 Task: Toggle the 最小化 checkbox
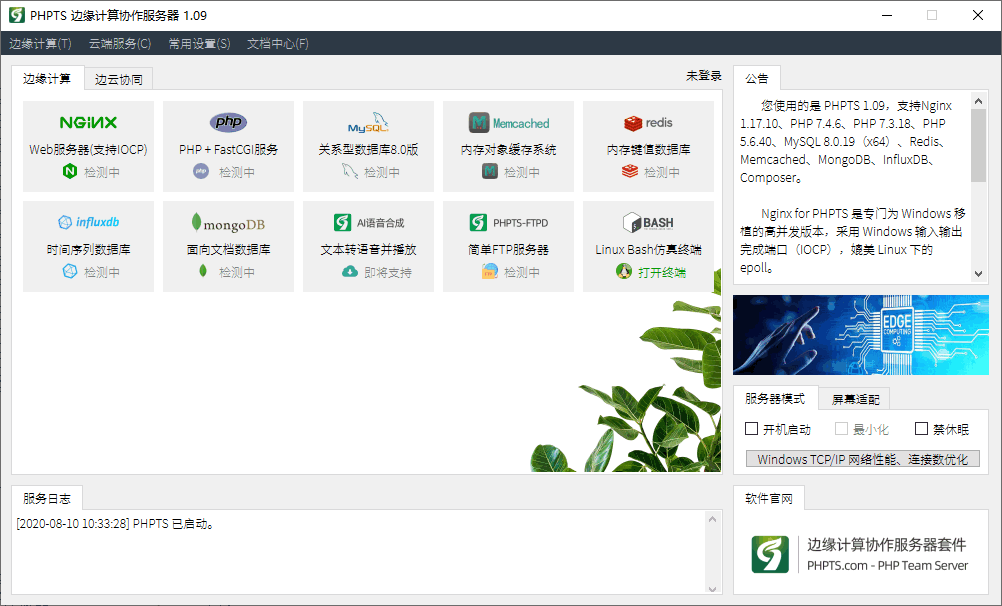pyautogui.click(x=841, y=429)
